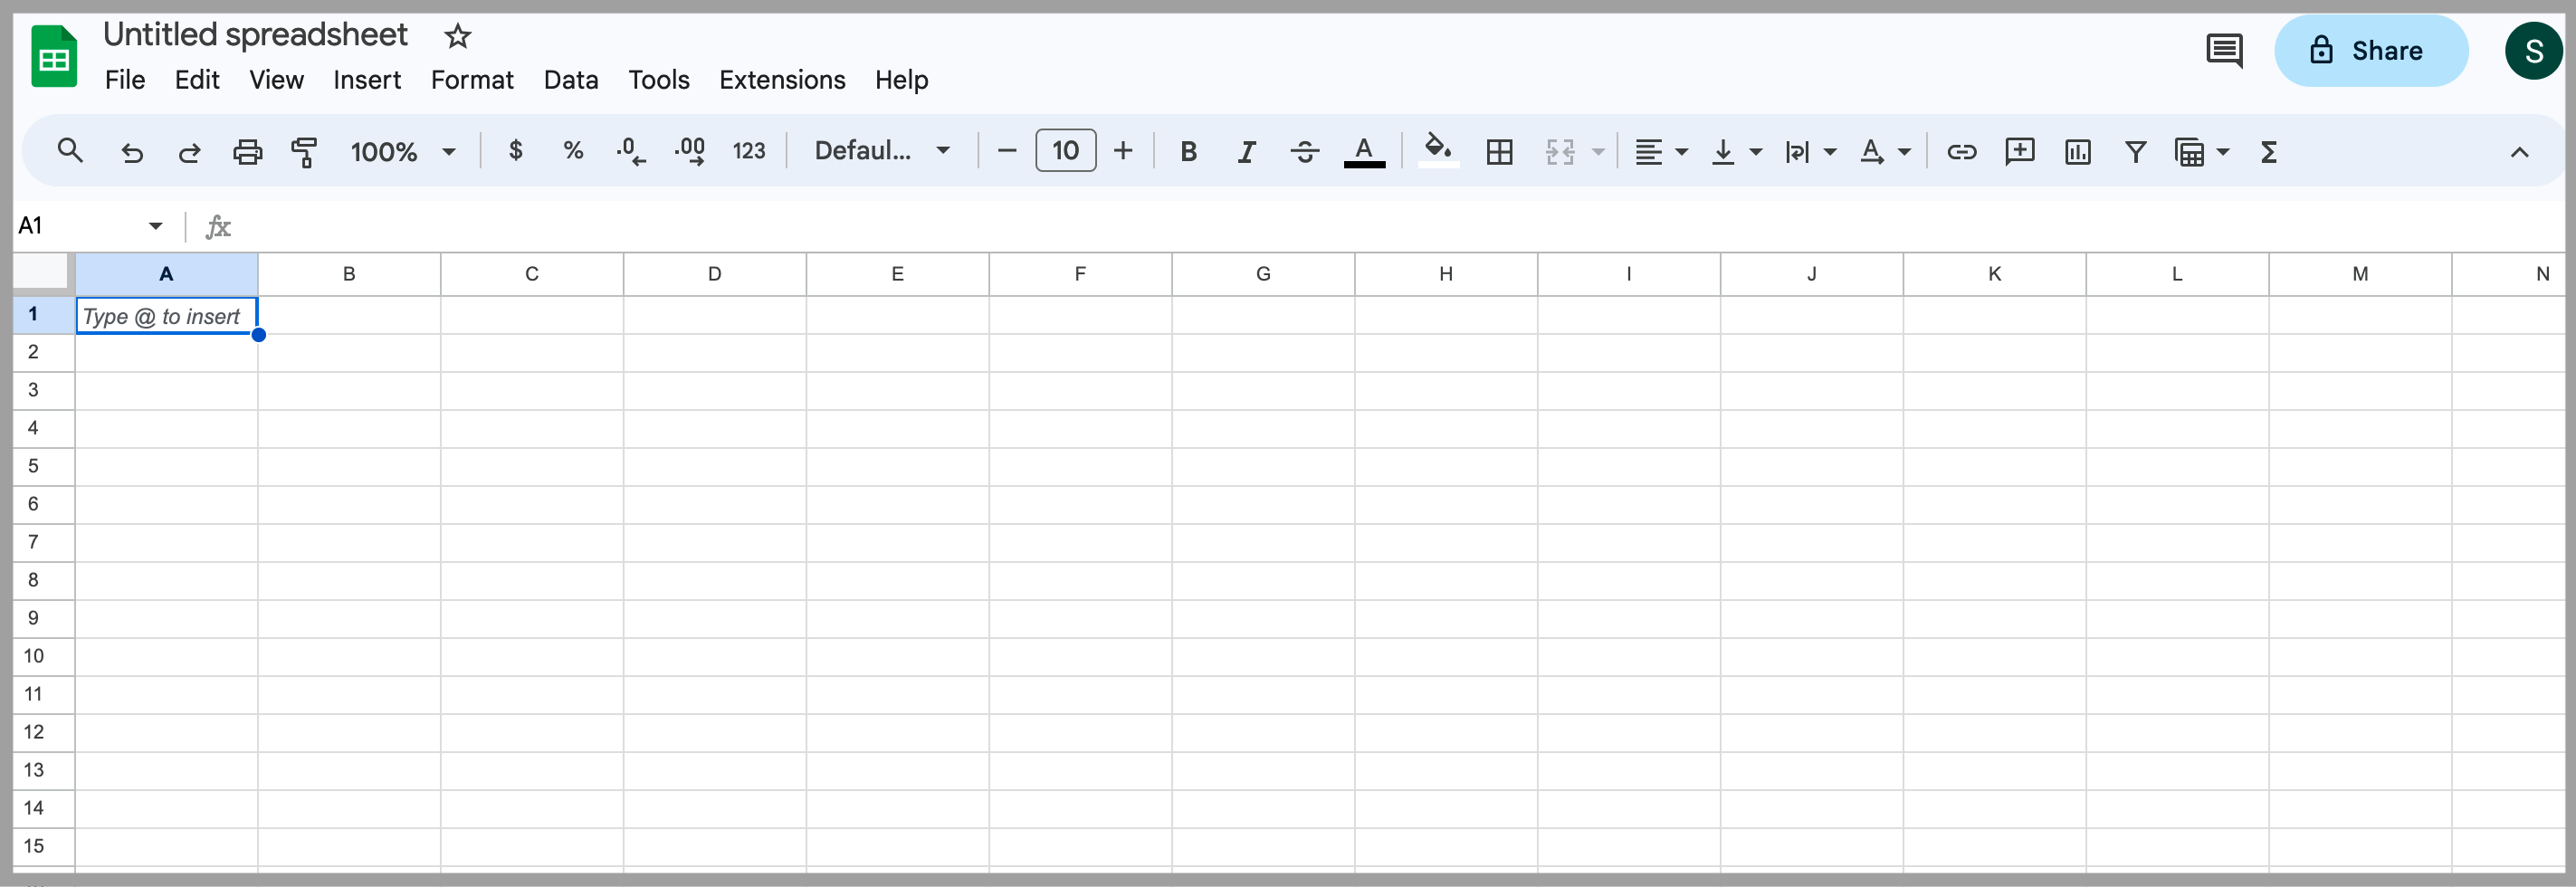Open the Extensions menu
This screenshot has width=2576, height=887.
[x=781, y=80]
